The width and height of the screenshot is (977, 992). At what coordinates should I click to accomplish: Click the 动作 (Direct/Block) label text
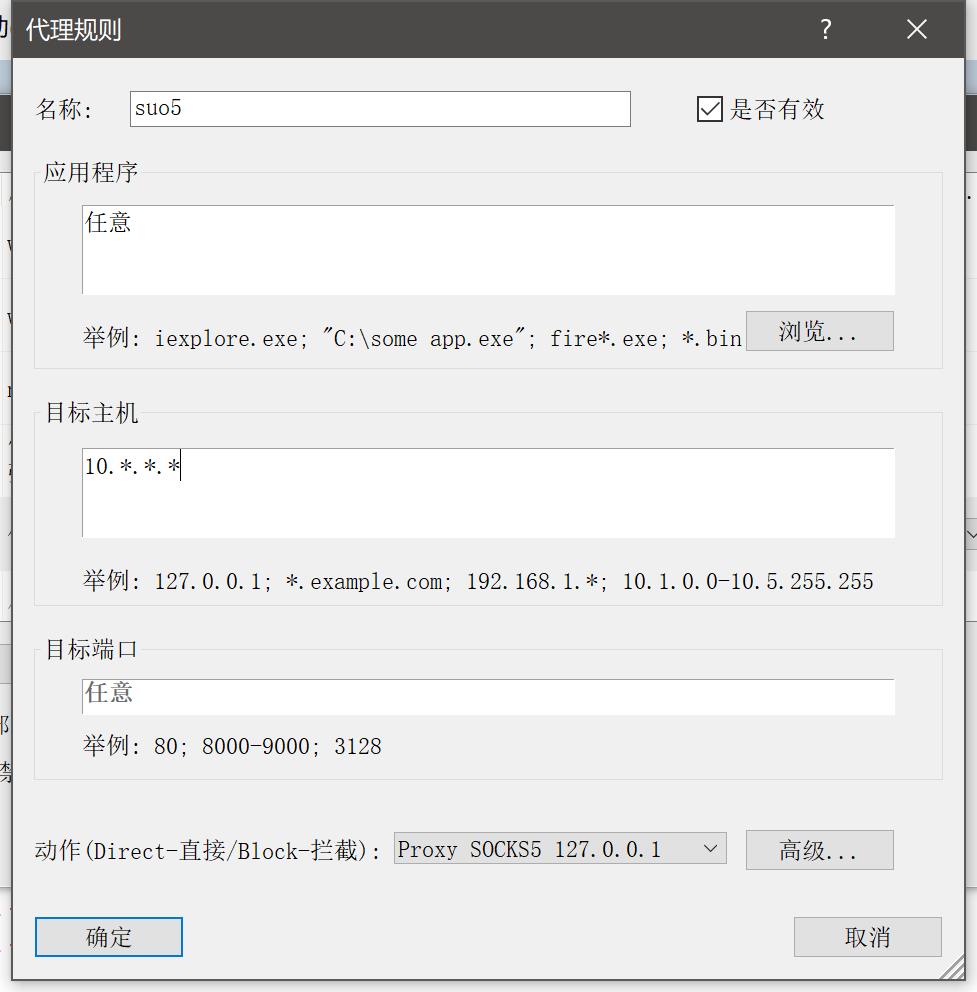pyautogui.click(x=208, y=851)
